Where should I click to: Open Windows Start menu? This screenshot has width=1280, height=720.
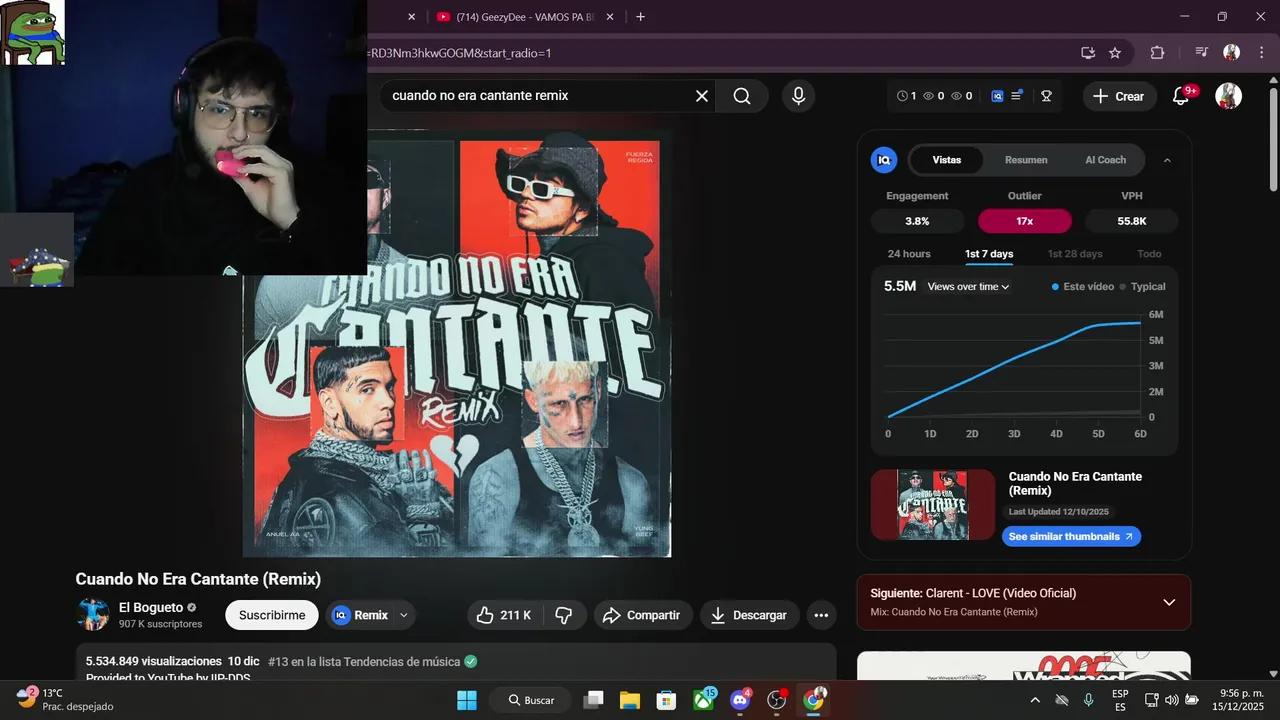click(467, 700)
